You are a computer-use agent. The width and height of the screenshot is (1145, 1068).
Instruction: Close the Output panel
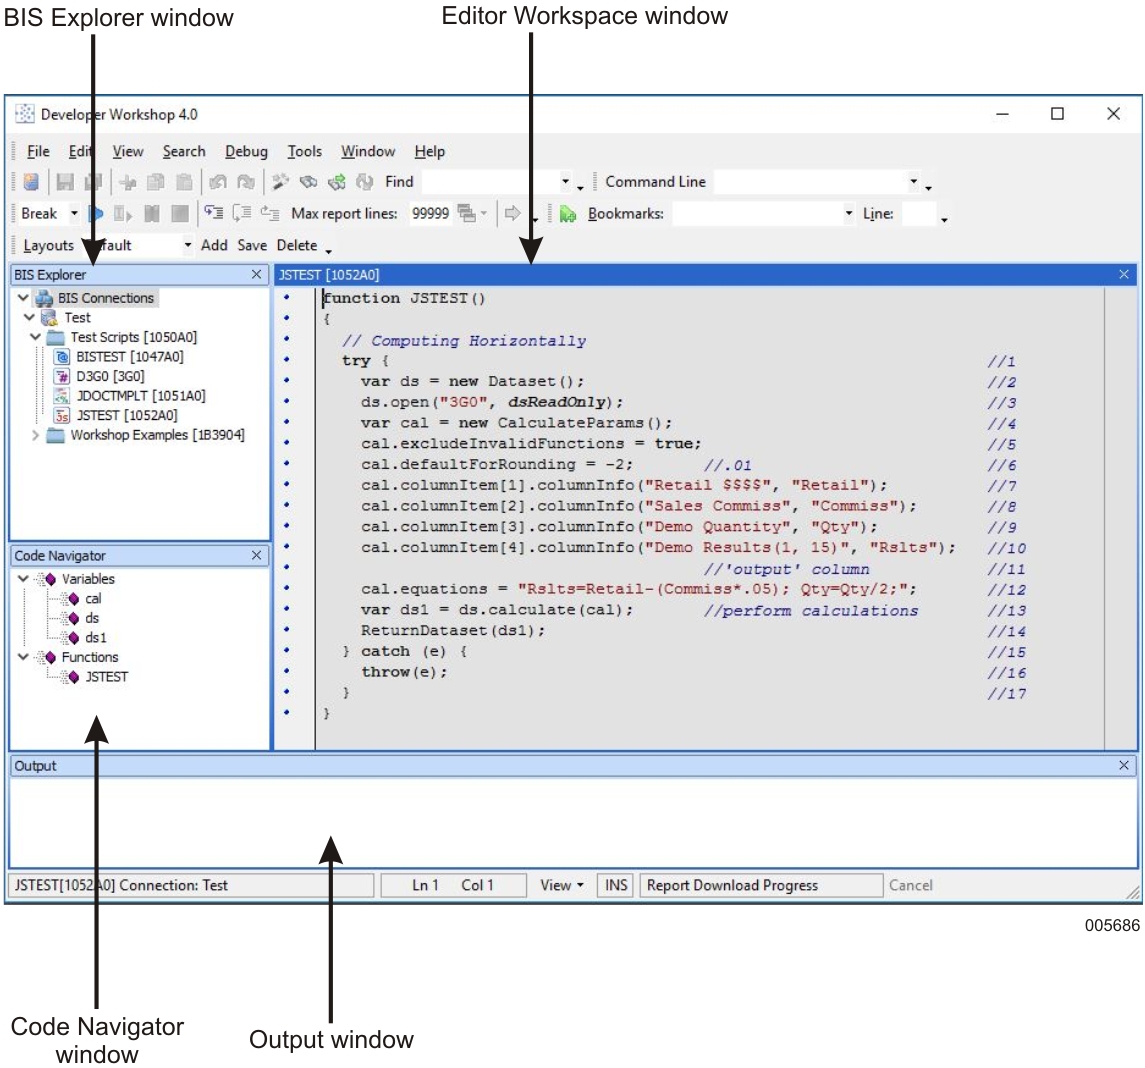[1124, 765]
